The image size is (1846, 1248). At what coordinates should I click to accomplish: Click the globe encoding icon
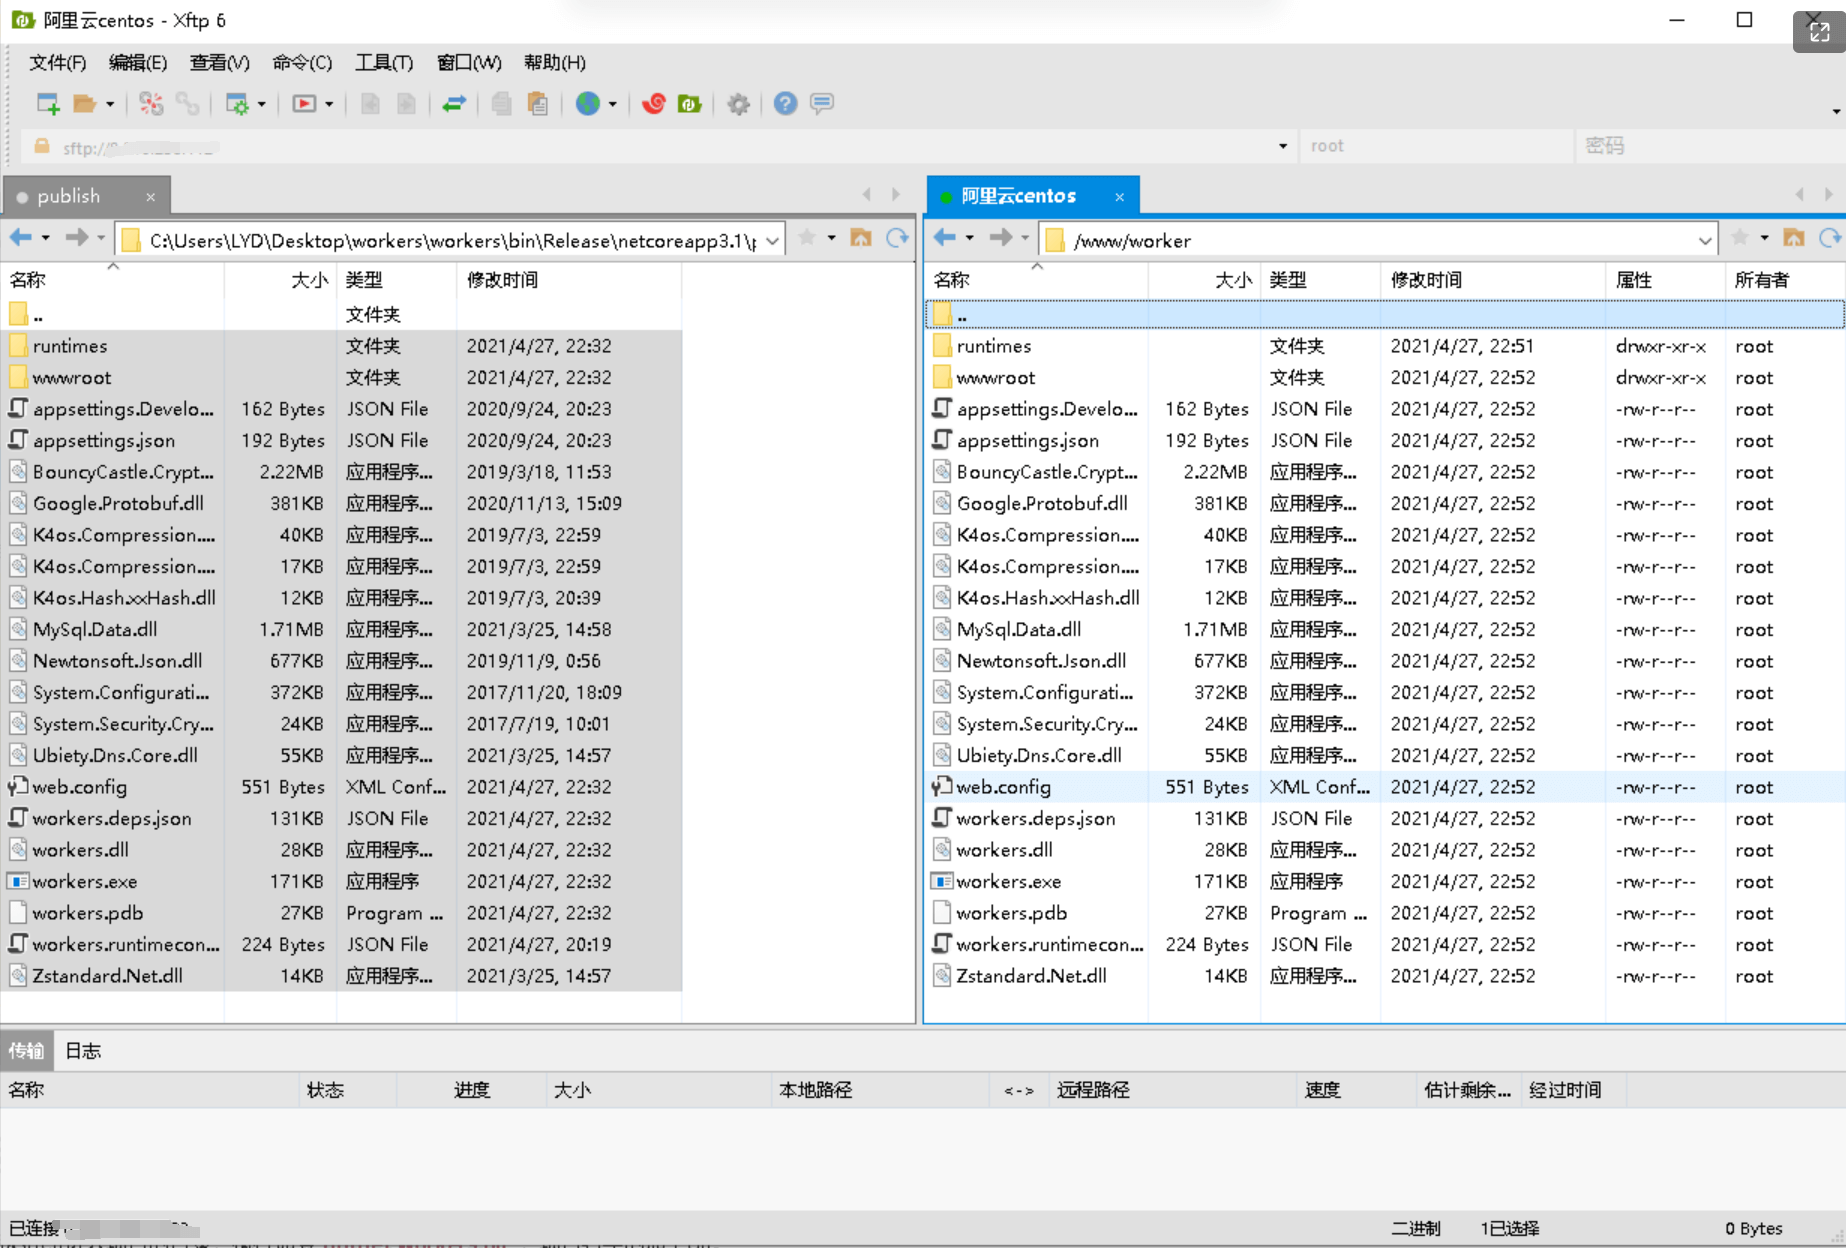[x=588, y=104]
